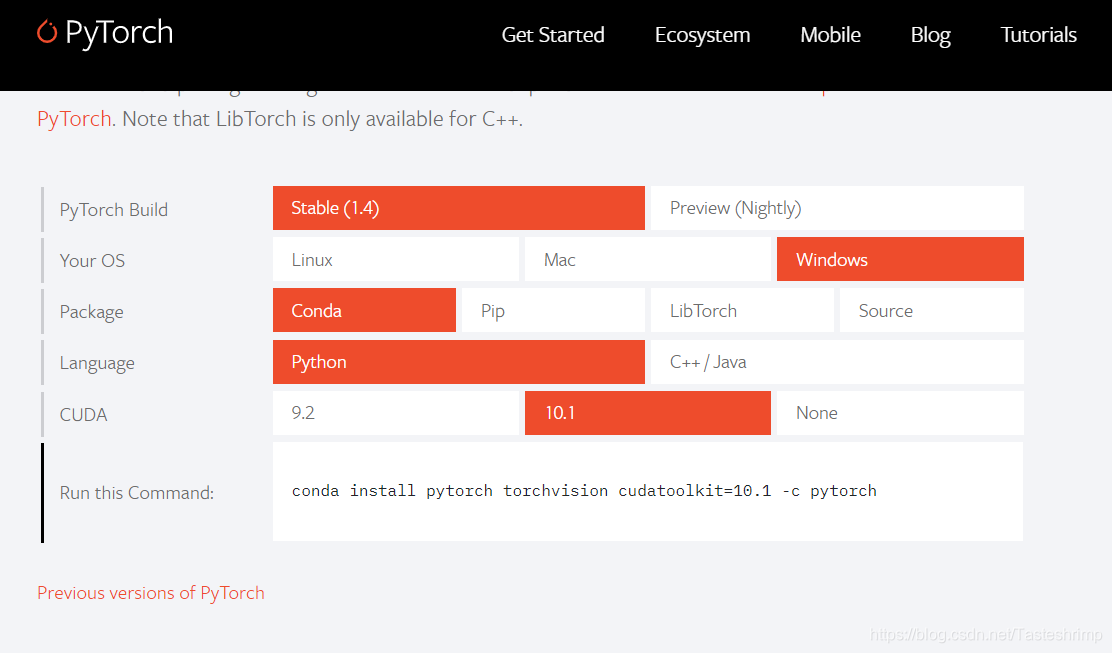Select C++ / Java language option
Viewport: 1112px width, 653px height.
point(837,362)
